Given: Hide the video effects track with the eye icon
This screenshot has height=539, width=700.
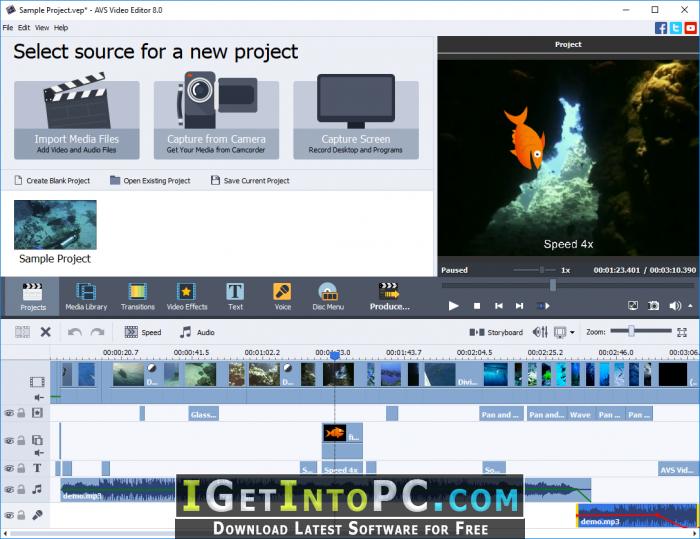Looking at the screenshot, I should coord(9,413).
